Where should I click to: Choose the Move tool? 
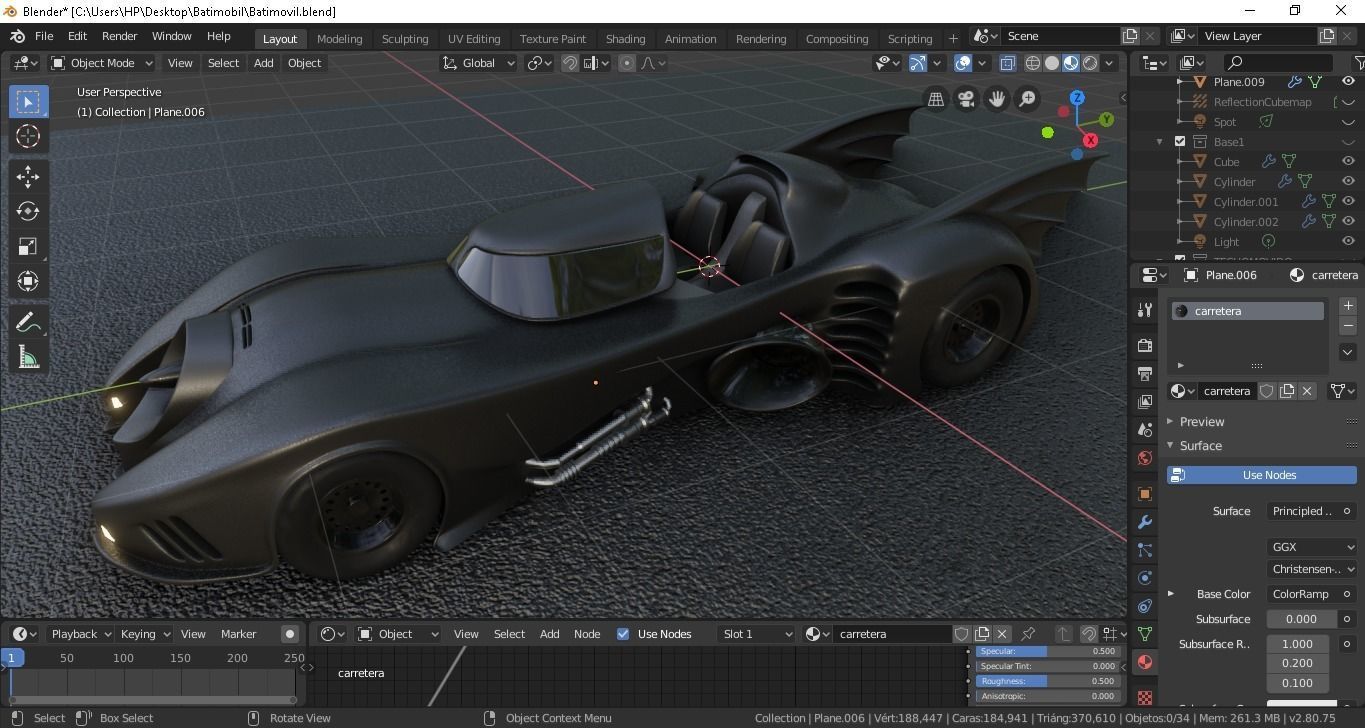click(28, 176)
